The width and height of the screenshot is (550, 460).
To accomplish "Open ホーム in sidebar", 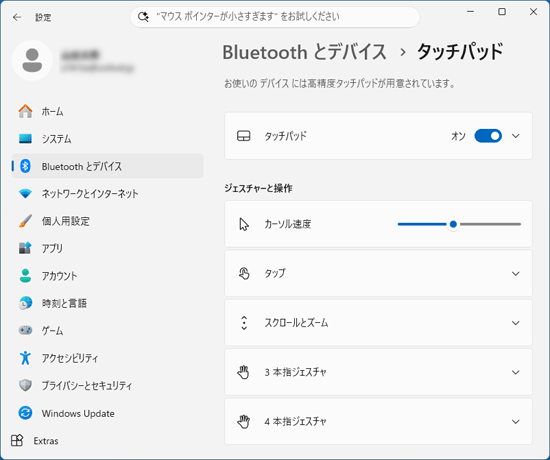I will coord(108,111).
